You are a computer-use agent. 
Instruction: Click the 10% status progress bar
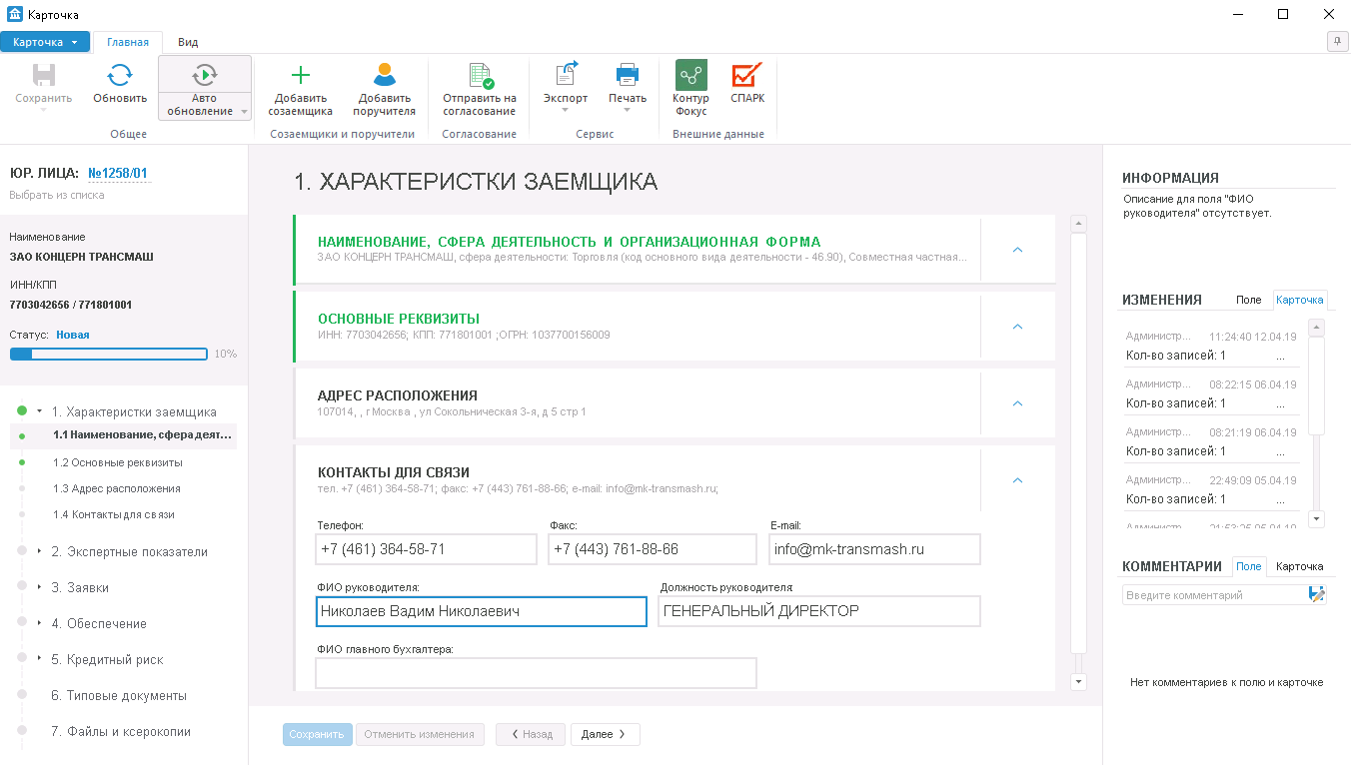coord(110,353)
